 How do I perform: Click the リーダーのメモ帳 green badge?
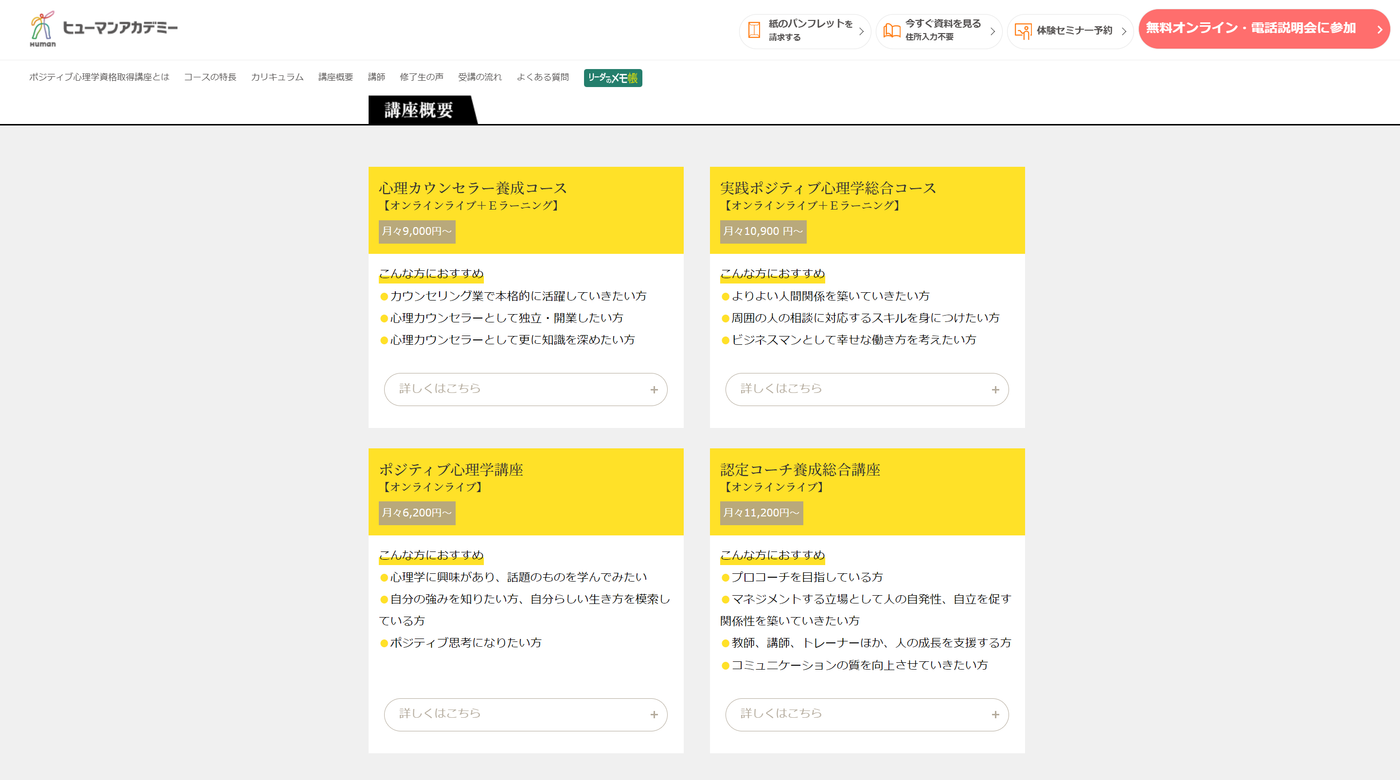pyautogui.click(x=613, y=78)
